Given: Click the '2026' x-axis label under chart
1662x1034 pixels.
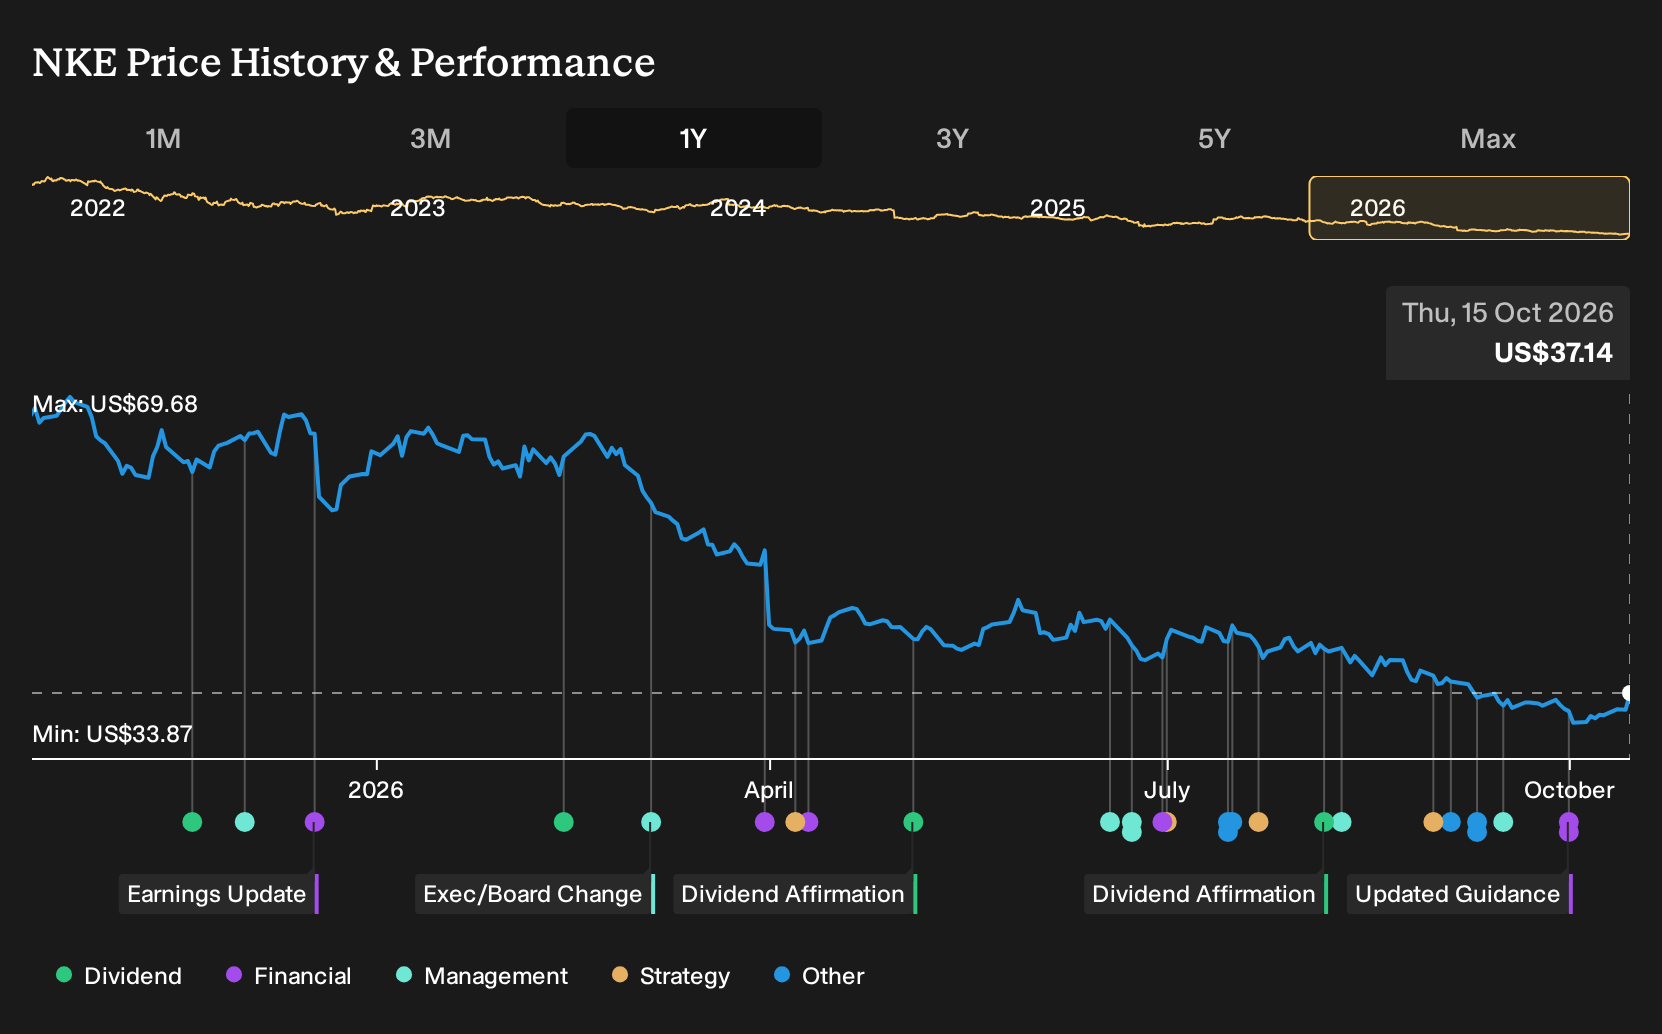Looking at the screenshot, I should pos(376,790).
